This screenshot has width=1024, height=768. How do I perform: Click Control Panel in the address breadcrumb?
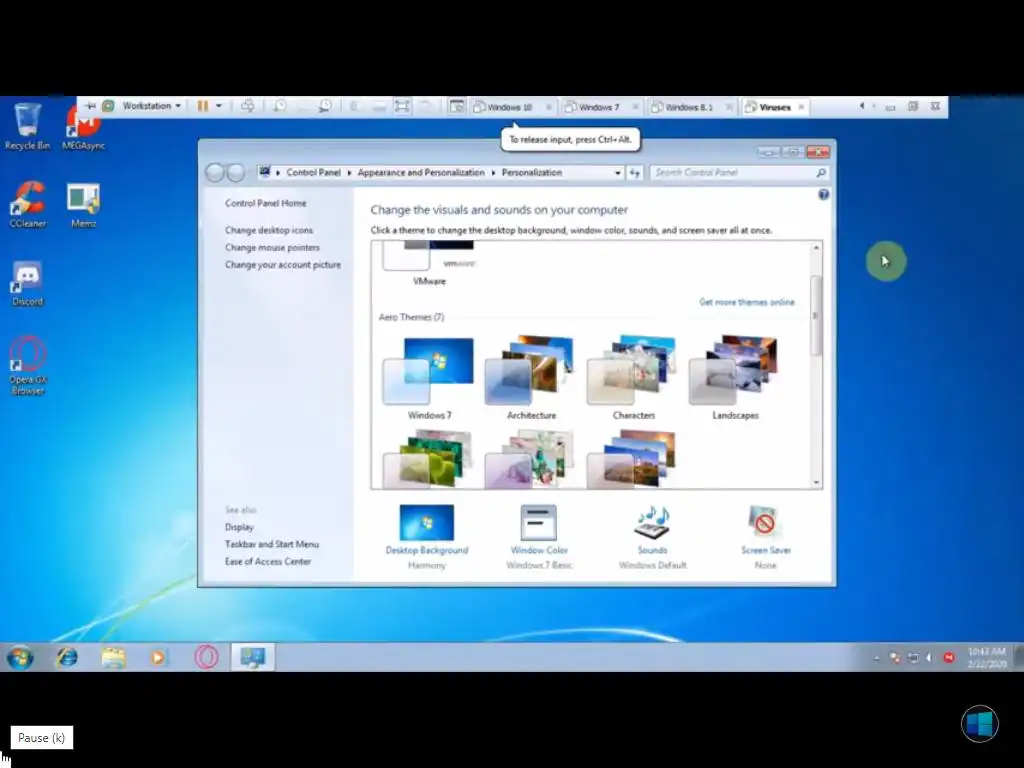313,172
